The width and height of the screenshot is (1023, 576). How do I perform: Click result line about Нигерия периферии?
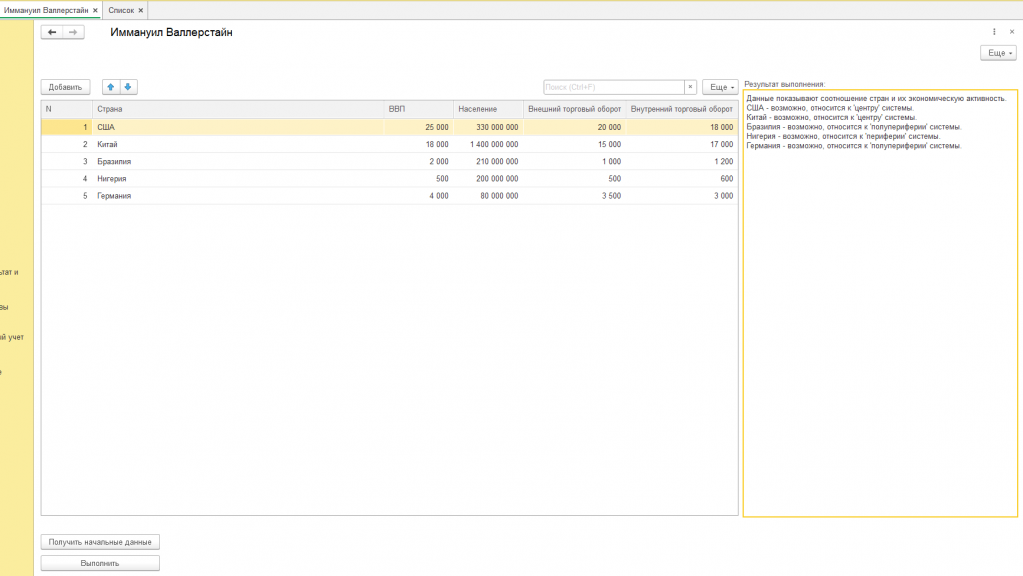click(x=843, y=136)
